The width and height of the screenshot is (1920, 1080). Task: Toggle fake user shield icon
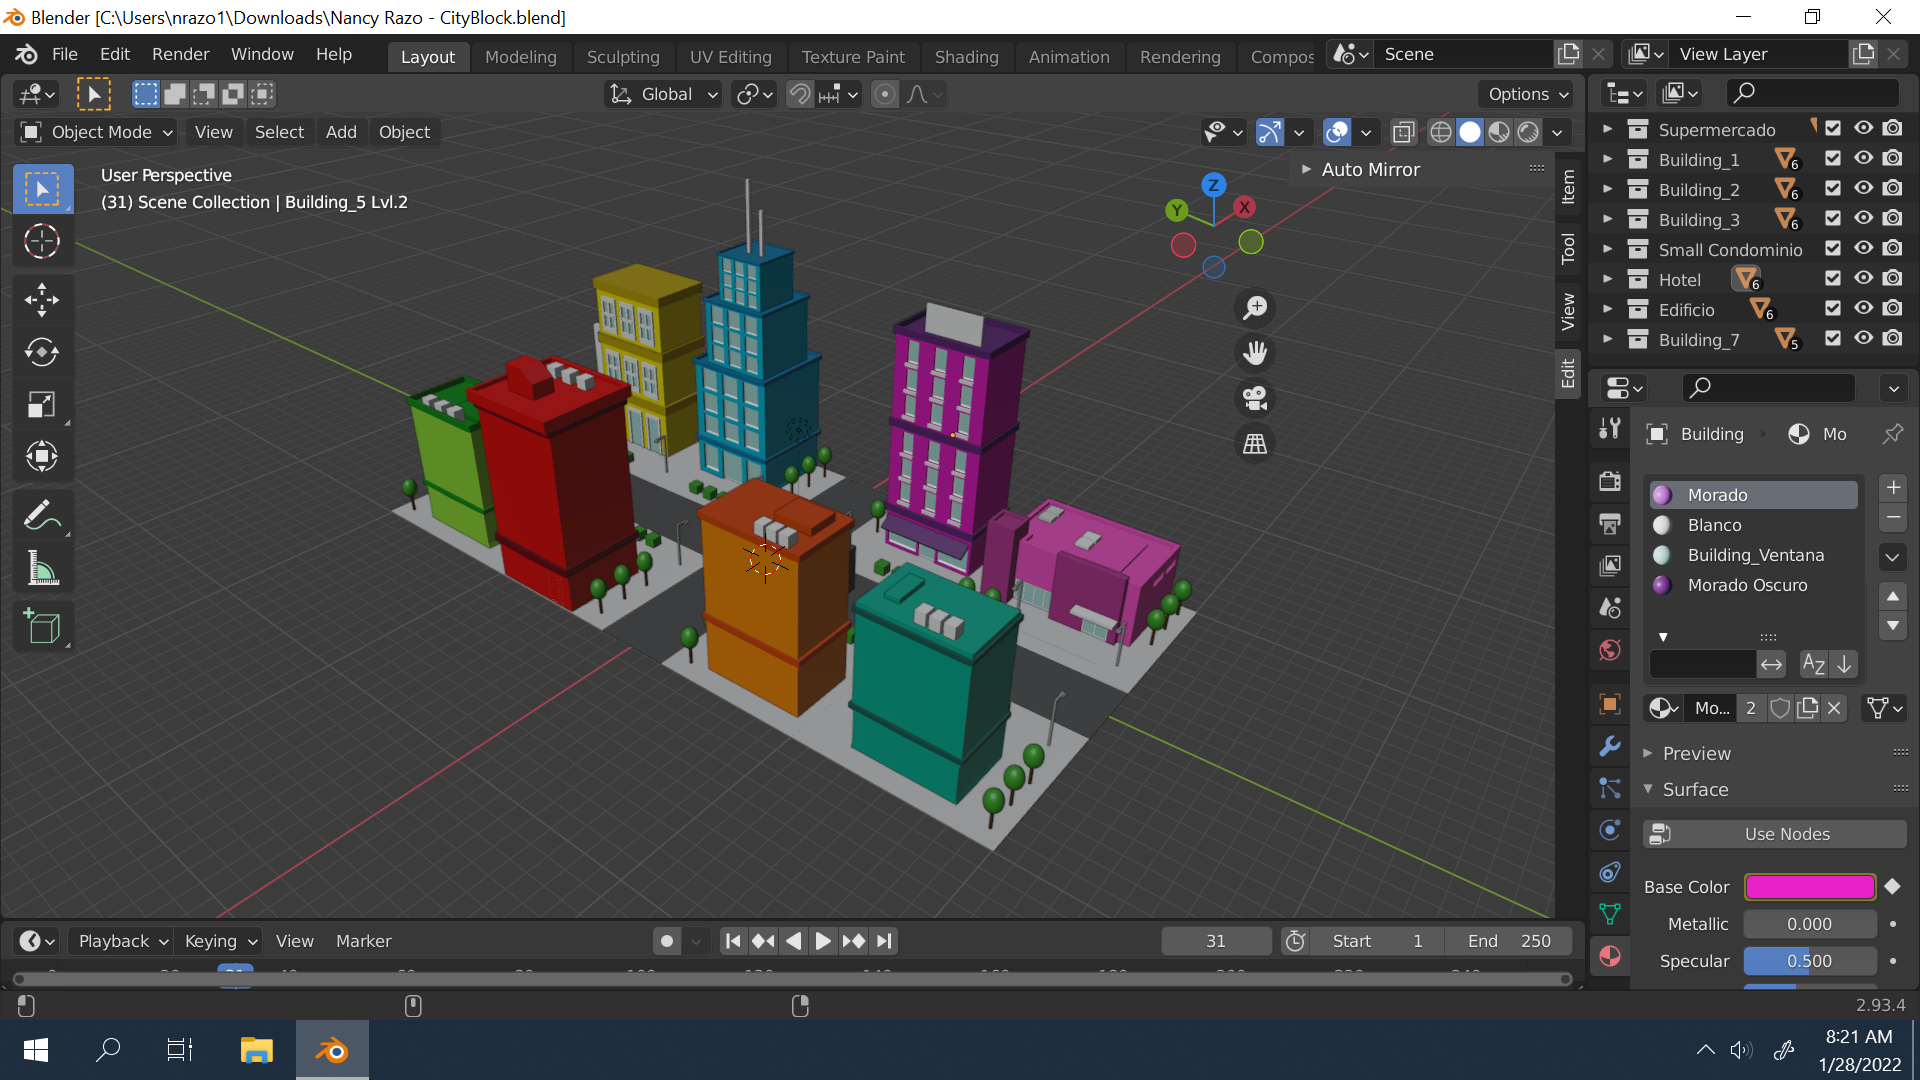pos(1780,708)
